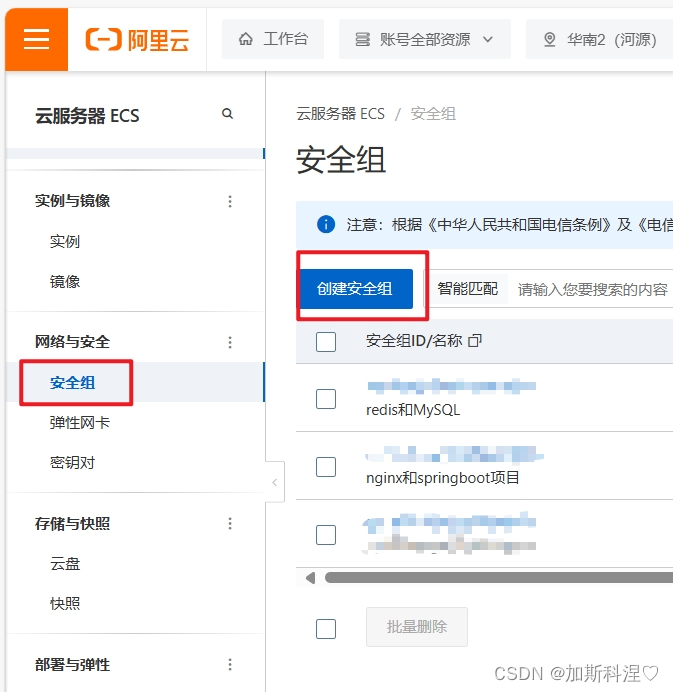
Task: Open the 工作台 workbench button
Action: point(273,39)
